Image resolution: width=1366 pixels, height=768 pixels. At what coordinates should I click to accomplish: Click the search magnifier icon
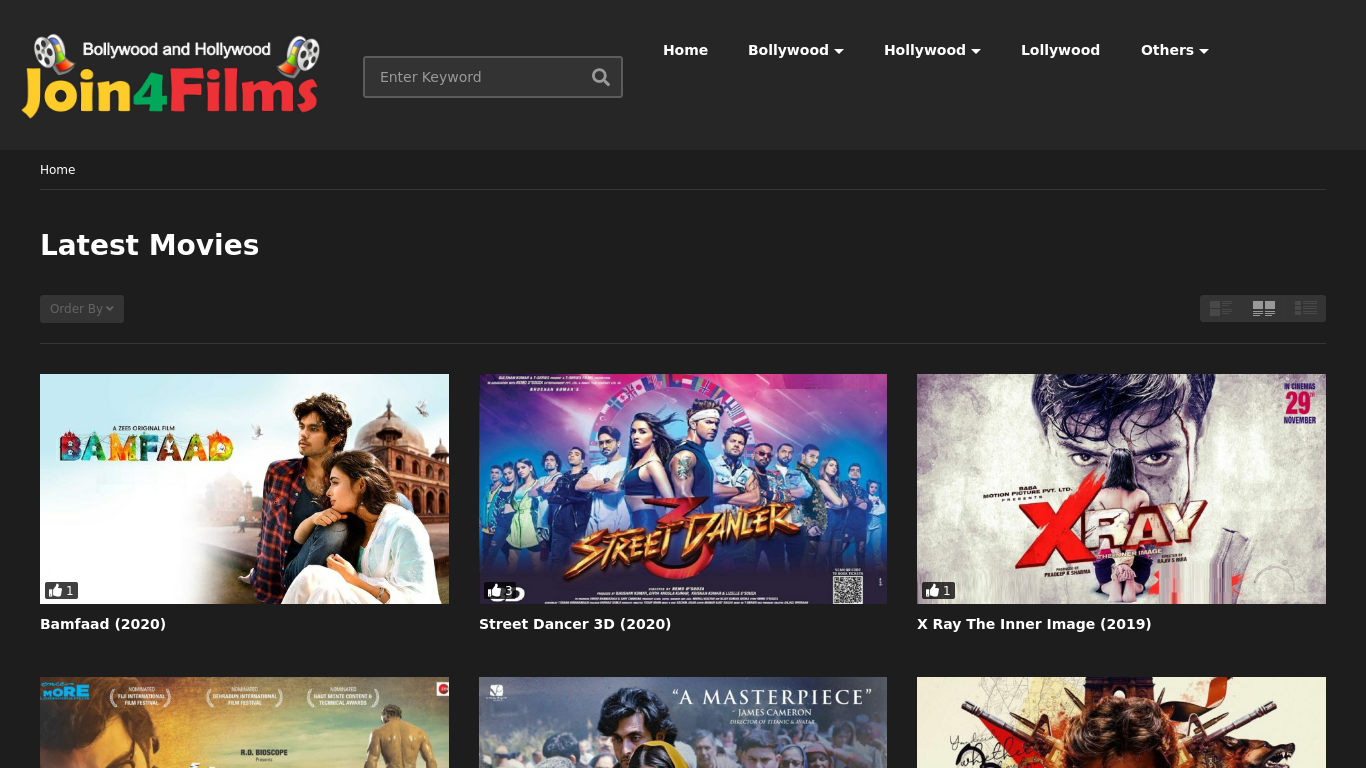(600, 77)
